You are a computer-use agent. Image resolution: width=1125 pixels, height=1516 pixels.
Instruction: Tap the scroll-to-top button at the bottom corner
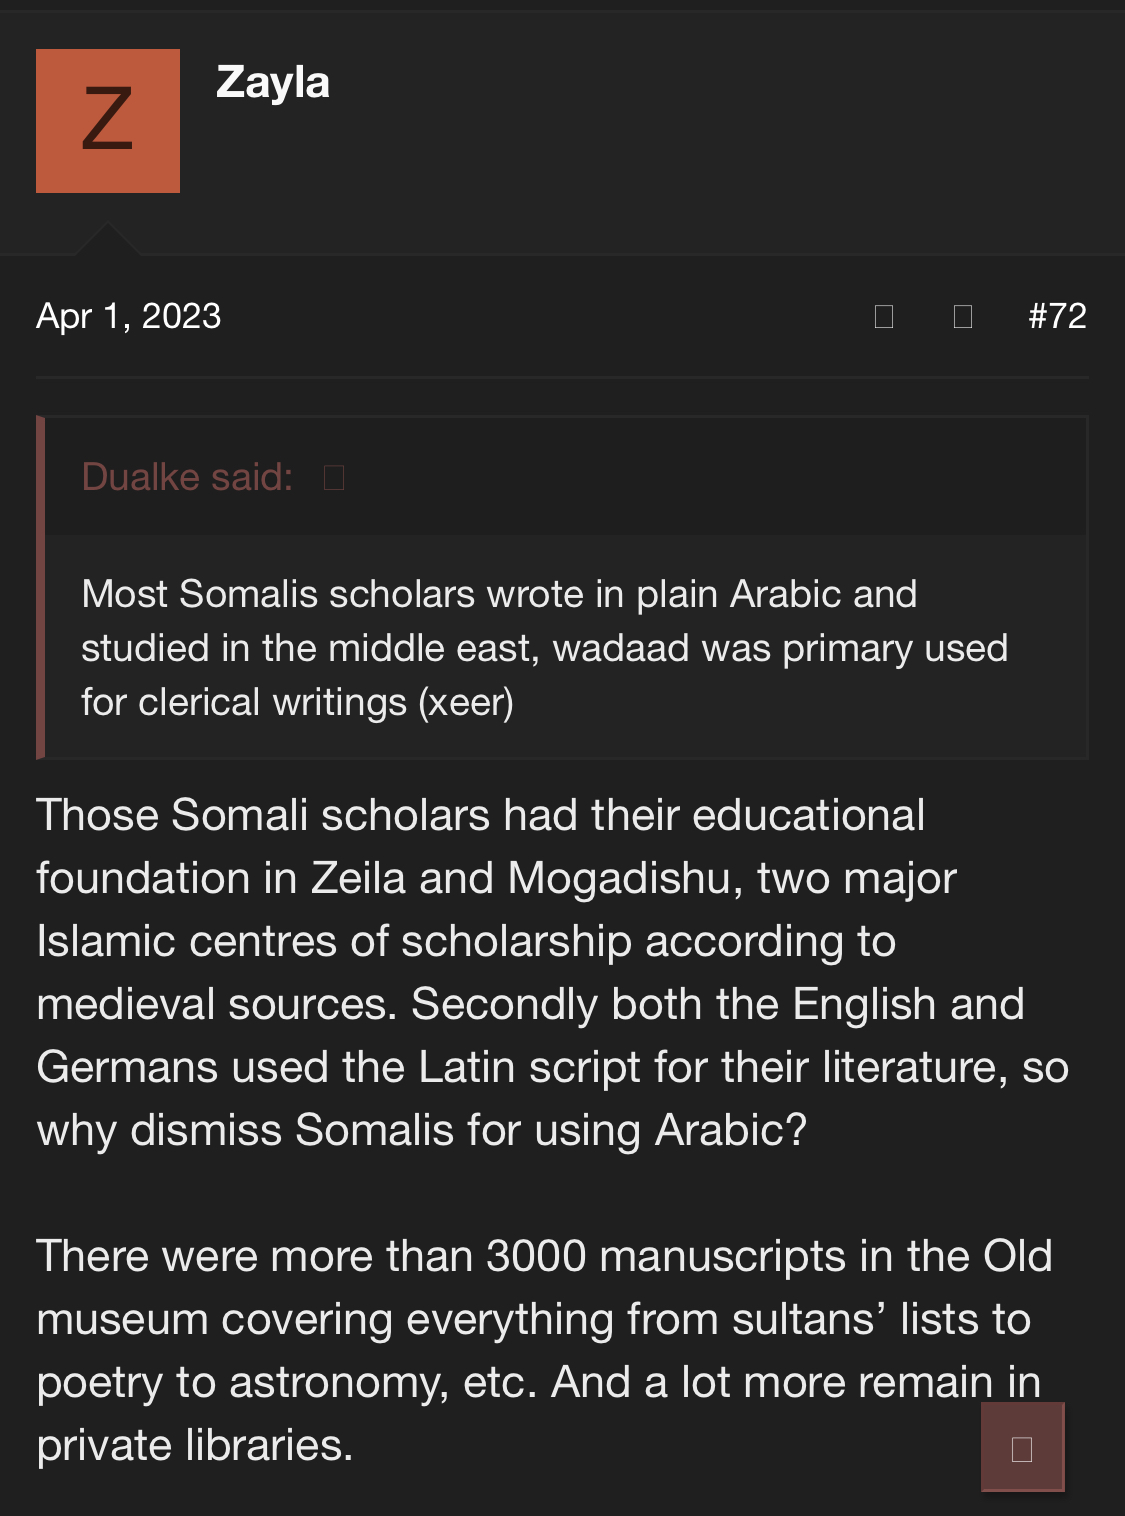pos(1022,1447)
